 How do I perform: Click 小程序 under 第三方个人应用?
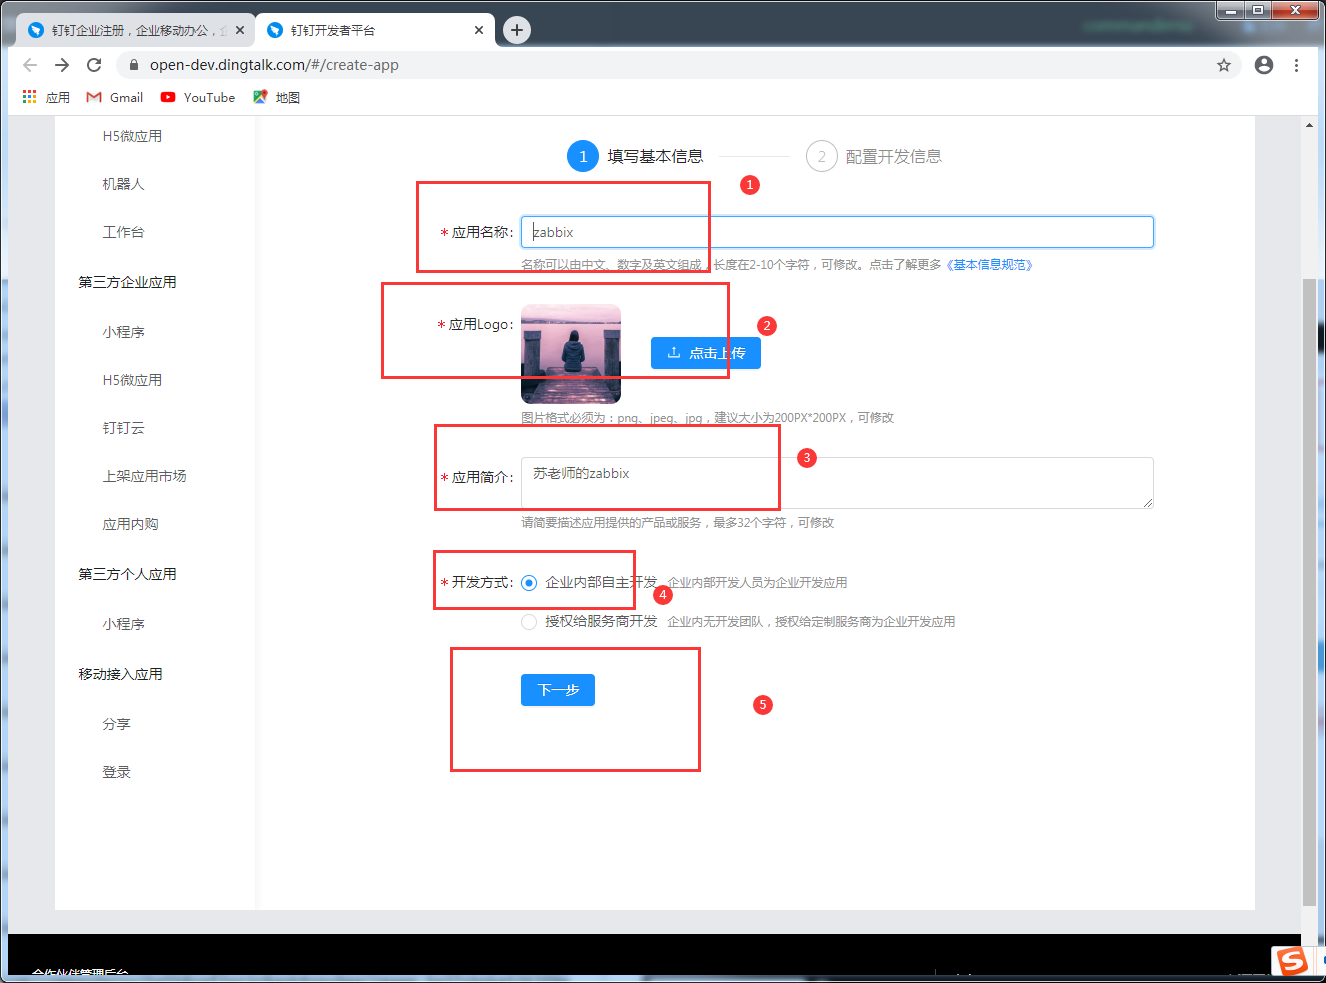click(x=123, y=624)
